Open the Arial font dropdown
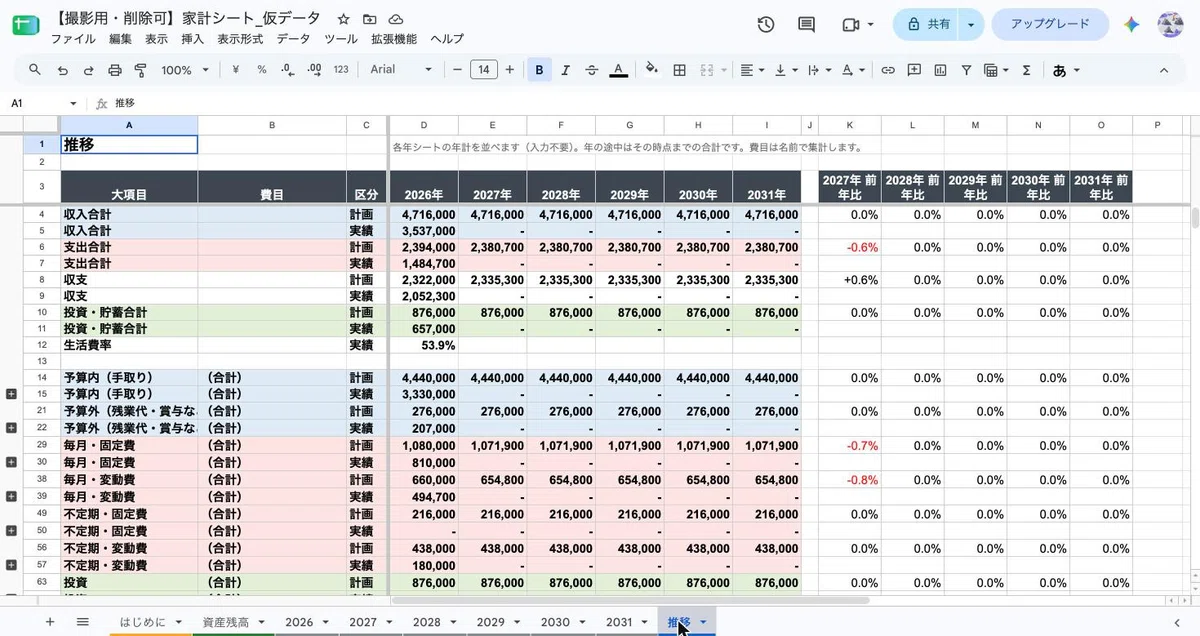Viewport: 1200px width, 636px height. 401,70
